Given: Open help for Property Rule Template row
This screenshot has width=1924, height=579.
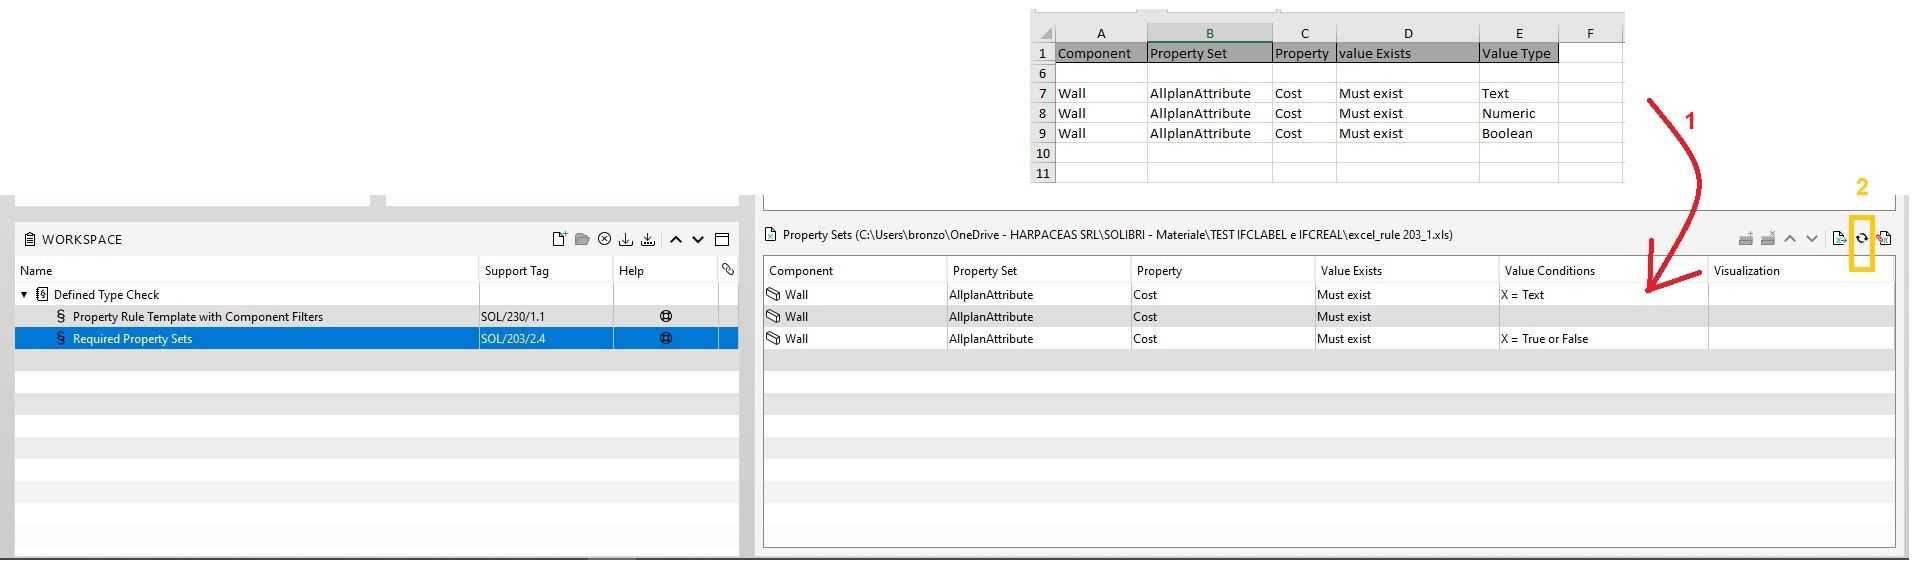Looking at the screenshot, I should coord(666,316).
